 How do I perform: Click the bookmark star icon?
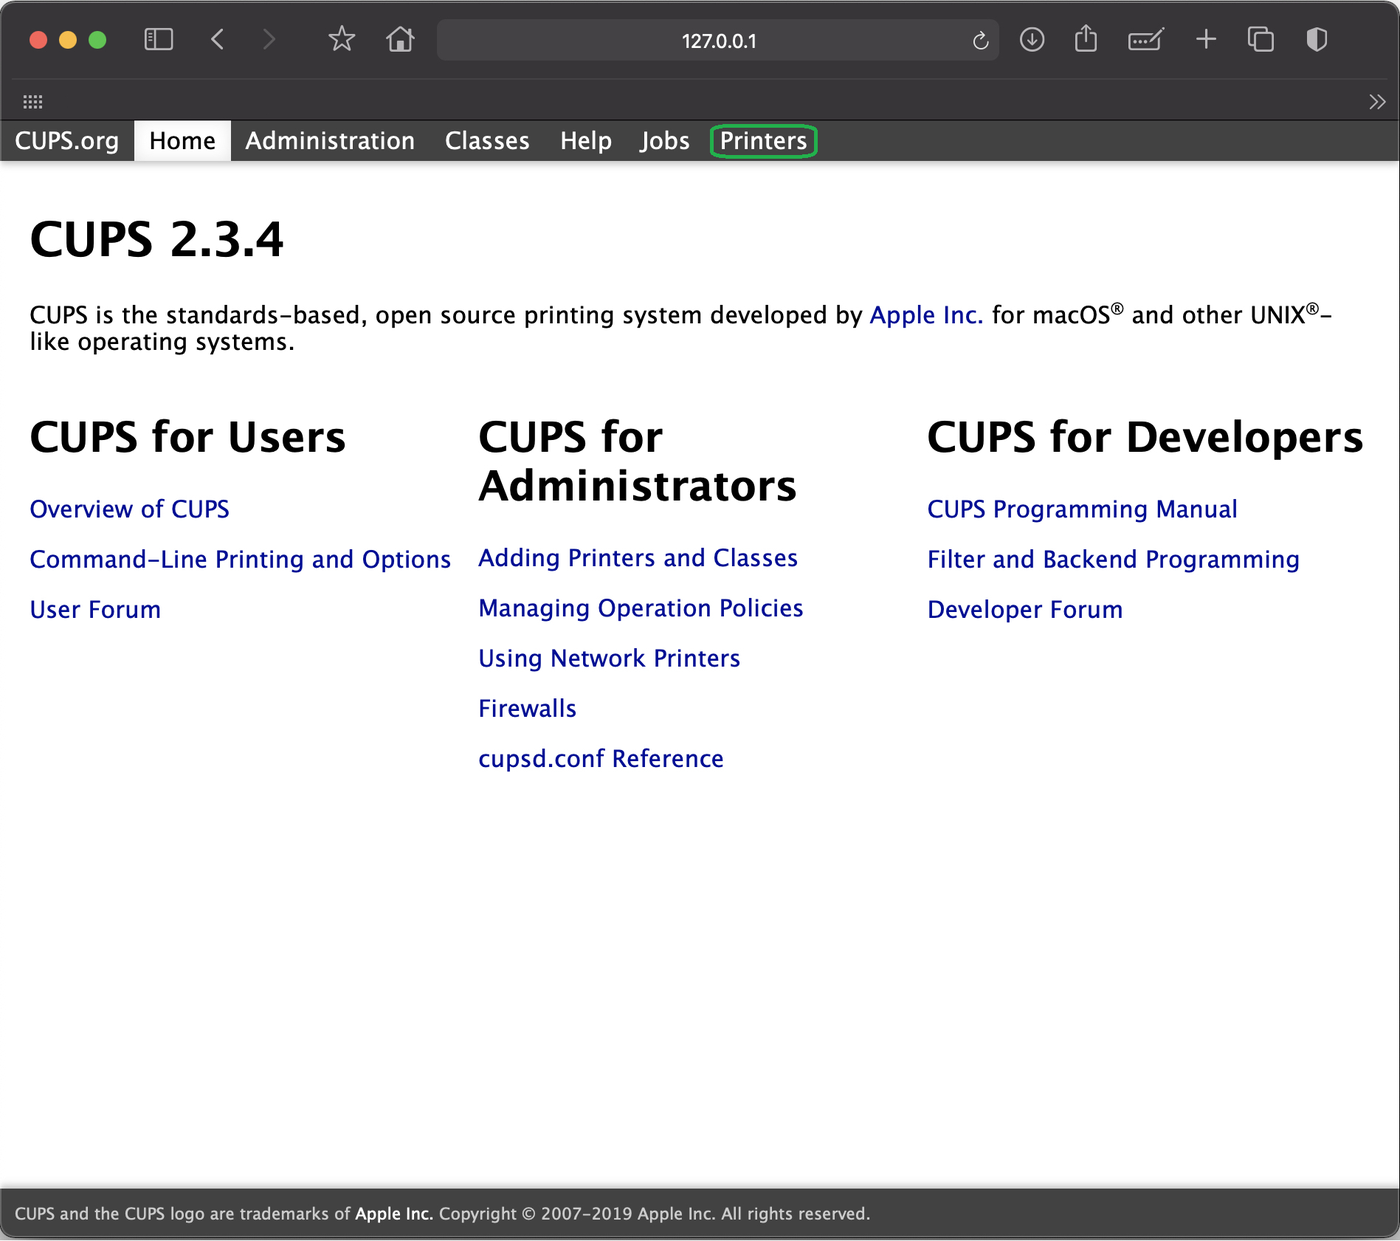click(342, 40)
